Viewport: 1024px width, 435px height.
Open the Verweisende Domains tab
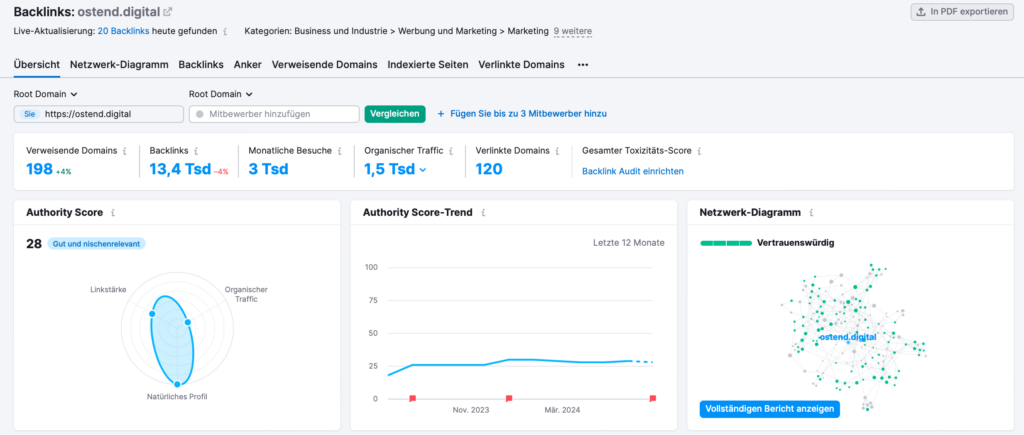[324, 65]
